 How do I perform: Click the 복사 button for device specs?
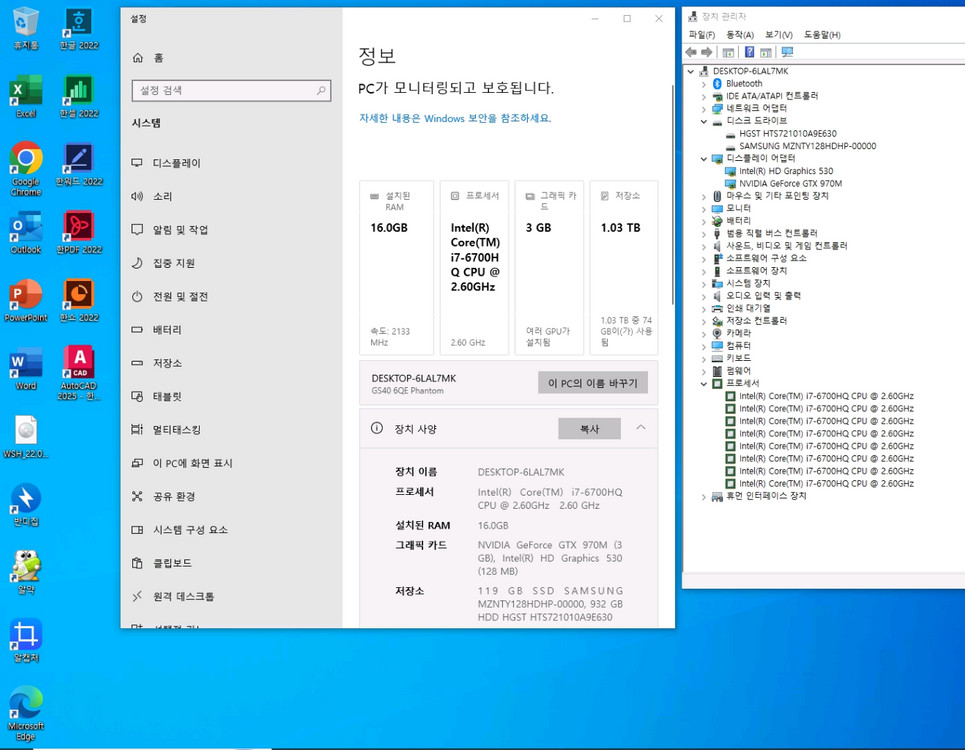589,429
